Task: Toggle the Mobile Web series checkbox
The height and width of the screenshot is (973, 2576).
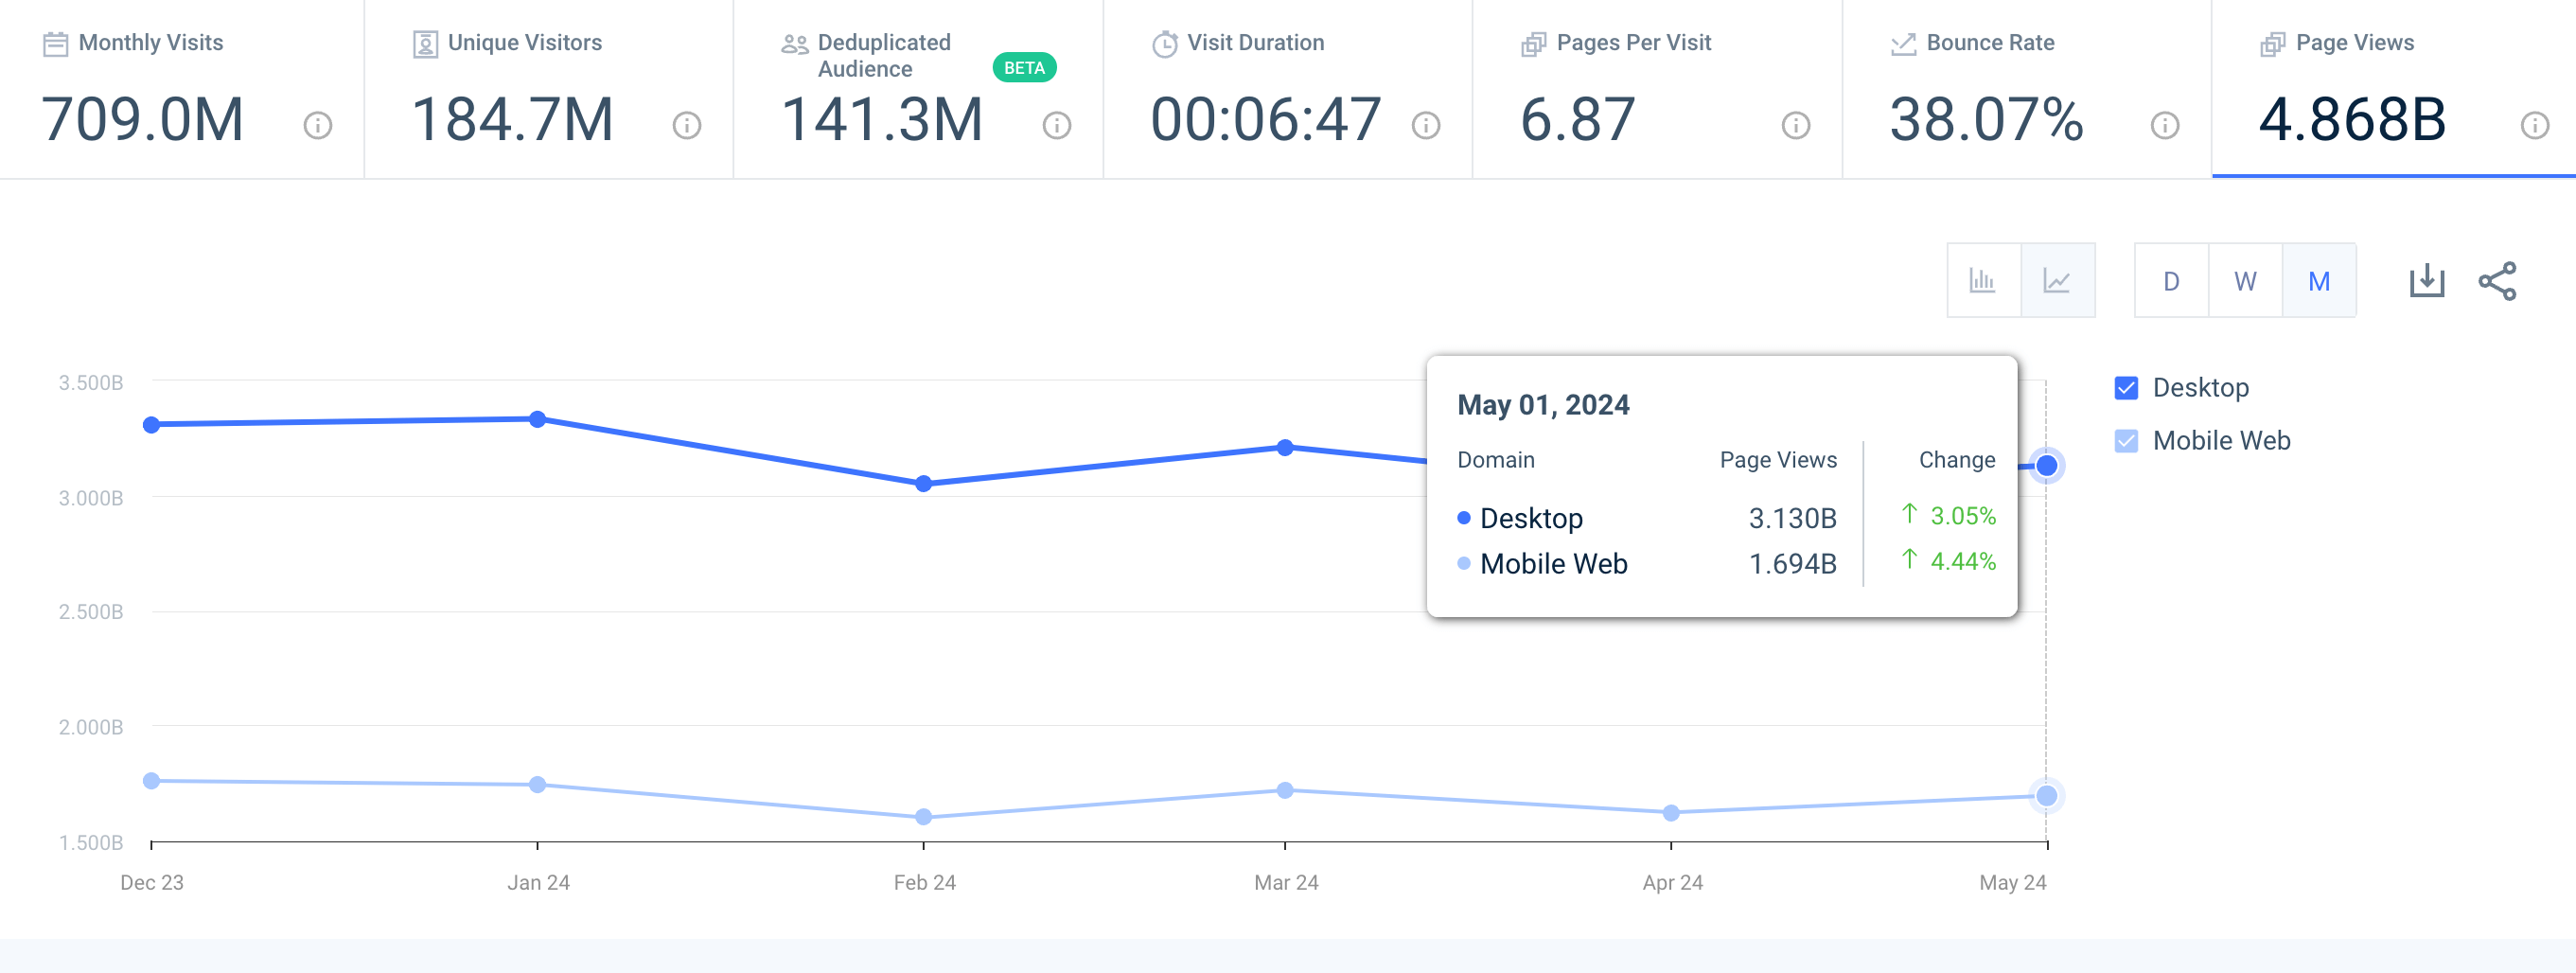Action: (x=2128, y=439)
